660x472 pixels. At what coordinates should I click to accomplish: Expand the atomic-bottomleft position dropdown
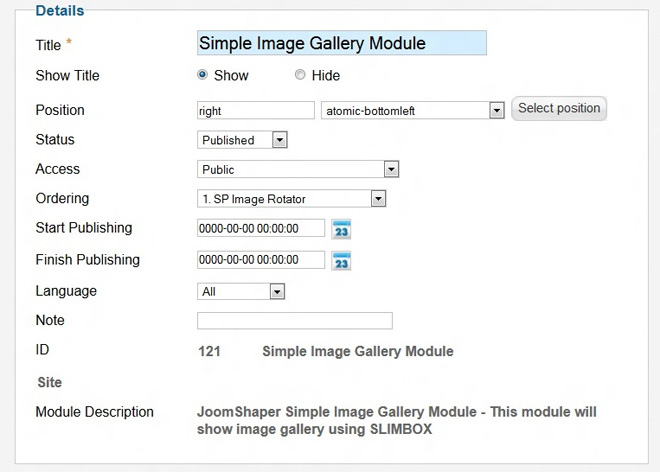click(496, 110)
